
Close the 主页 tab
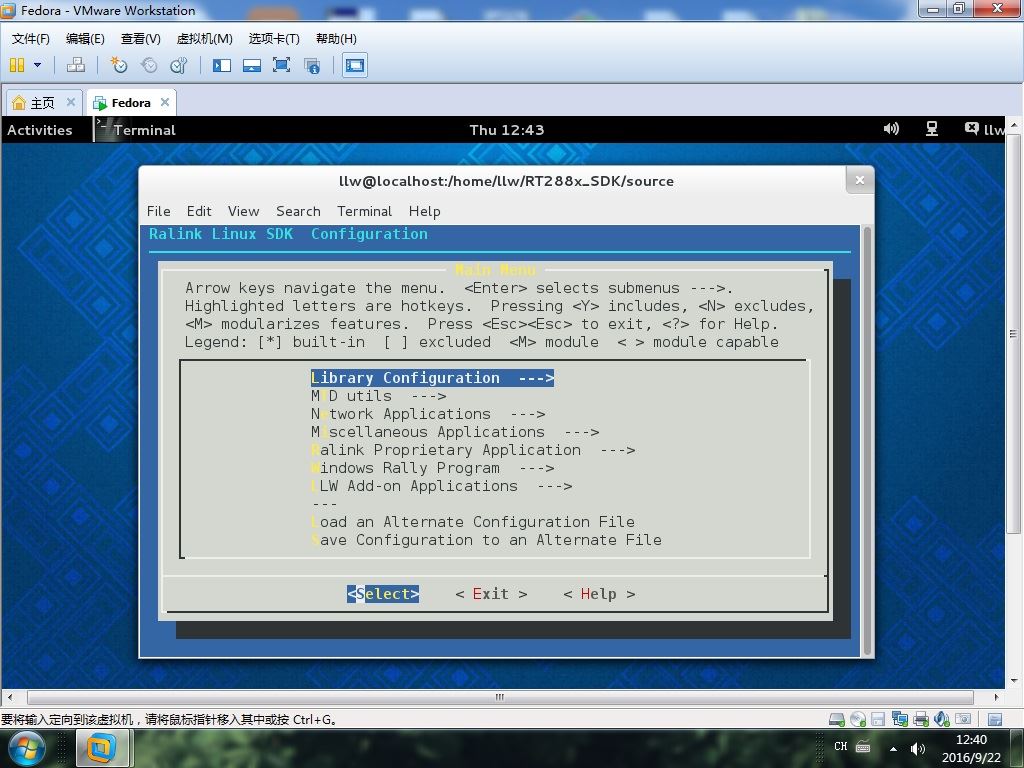[71, 102]
